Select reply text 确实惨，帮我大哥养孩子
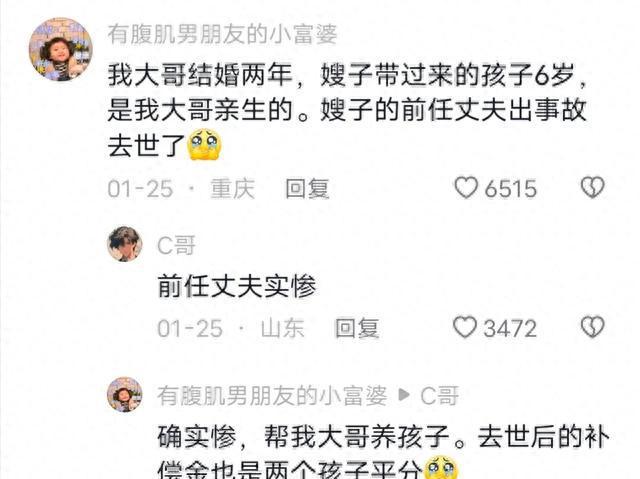The width and height of the screenshot is (640, 479). [x=305, y=437]
